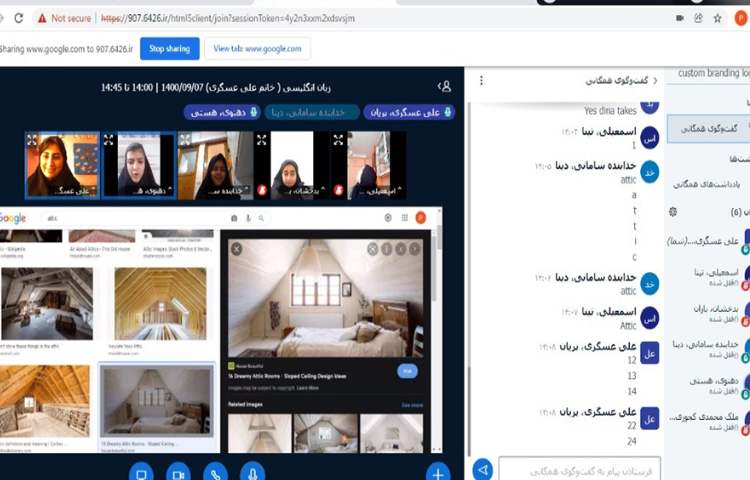This screenshot has height=480, width=750.
Task: Click the browser address bar URL
Action: tap(228, 19)
